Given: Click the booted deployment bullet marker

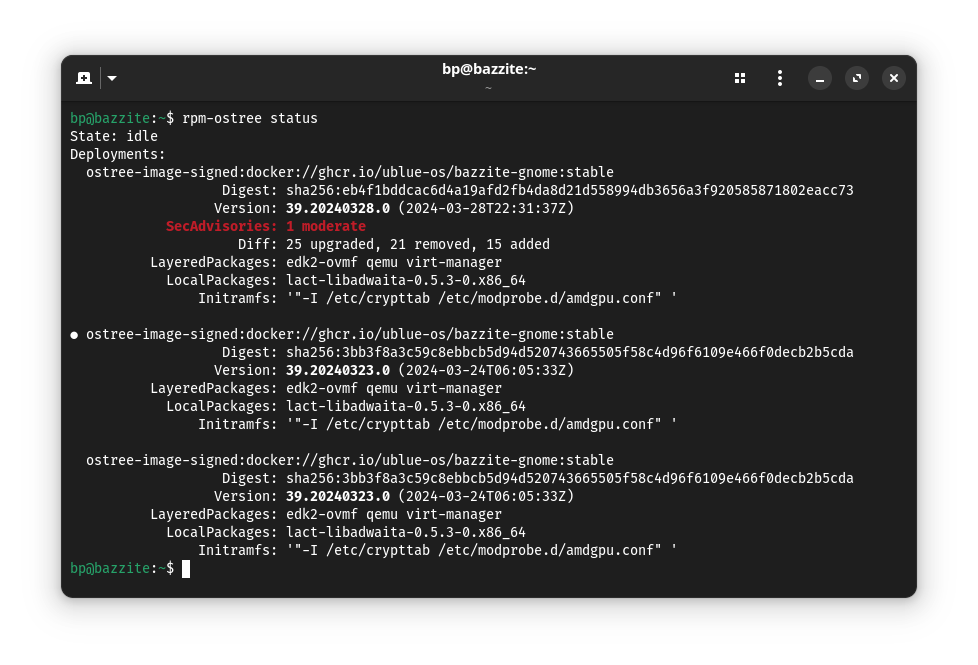Looking at the screenshot, I should [x=74, y=335].
